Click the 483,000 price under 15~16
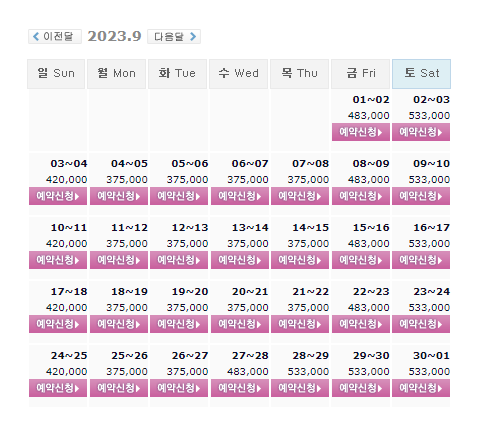 coord(369,244)
